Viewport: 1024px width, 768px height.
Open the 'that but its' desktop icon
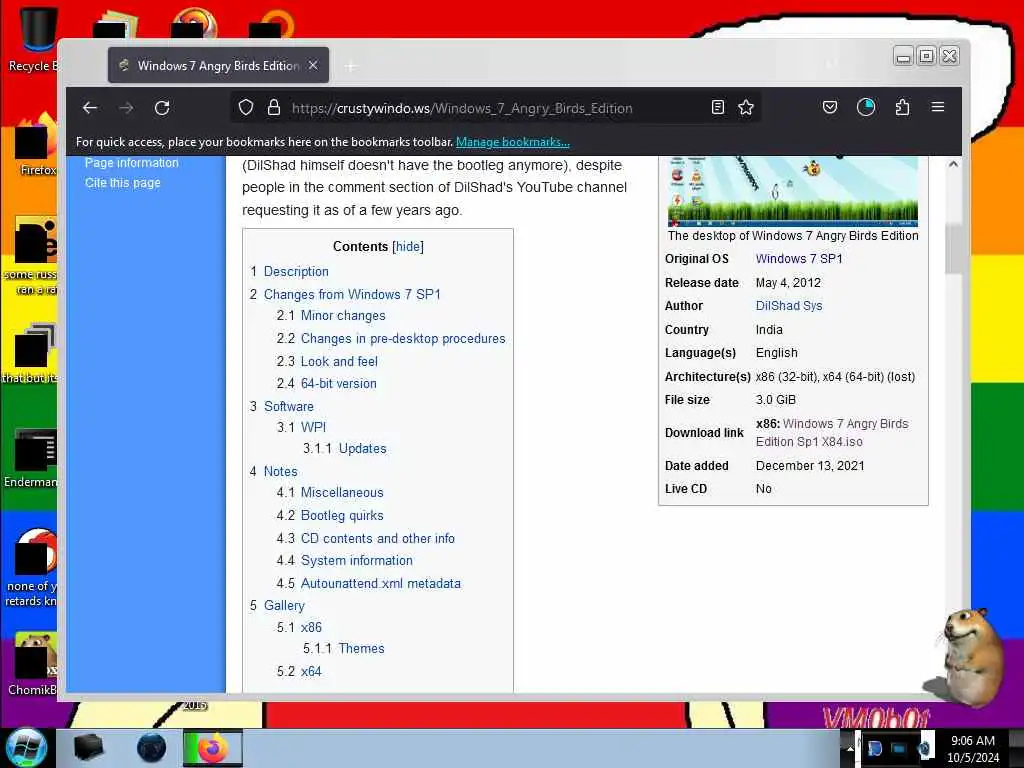pos(31,353)
